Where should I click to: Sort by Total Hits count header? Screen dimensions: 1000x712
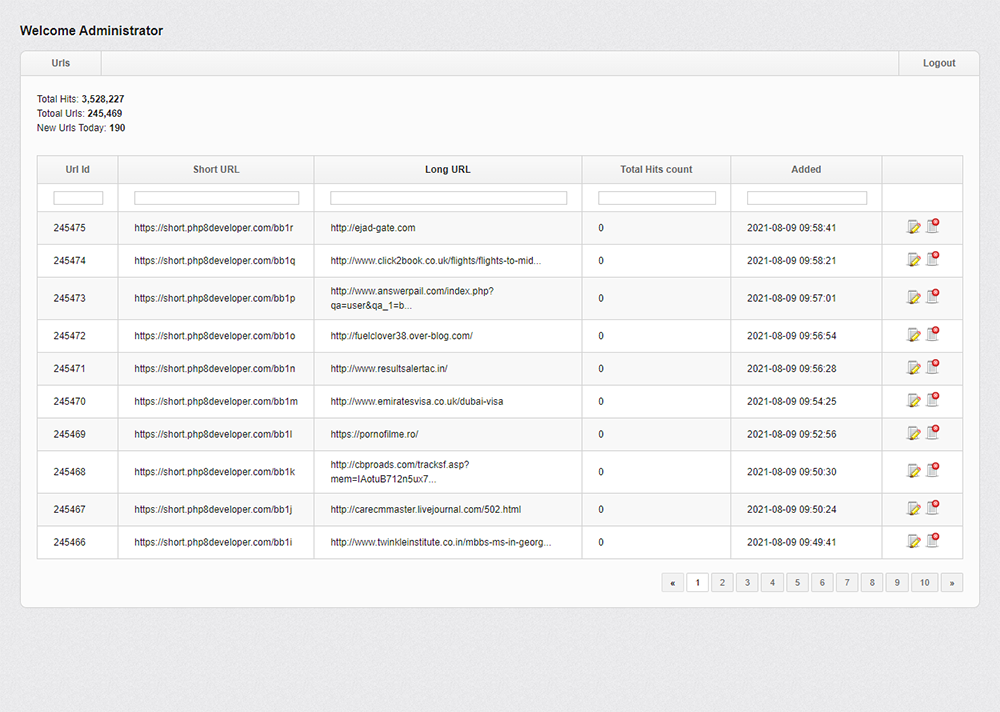656,170
